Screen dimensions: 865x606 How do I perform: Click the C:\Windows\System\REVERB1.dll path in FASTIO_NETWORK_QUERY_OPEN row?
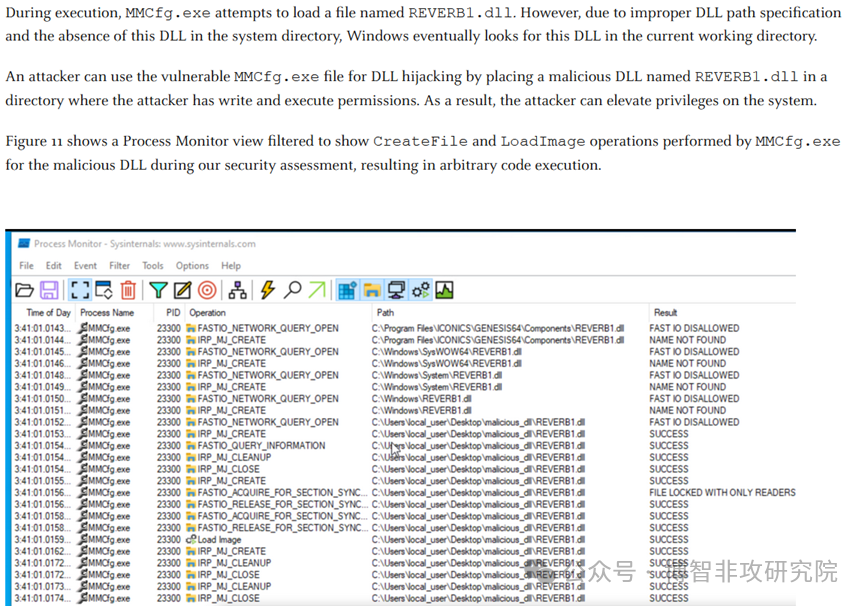click(436, 375)
